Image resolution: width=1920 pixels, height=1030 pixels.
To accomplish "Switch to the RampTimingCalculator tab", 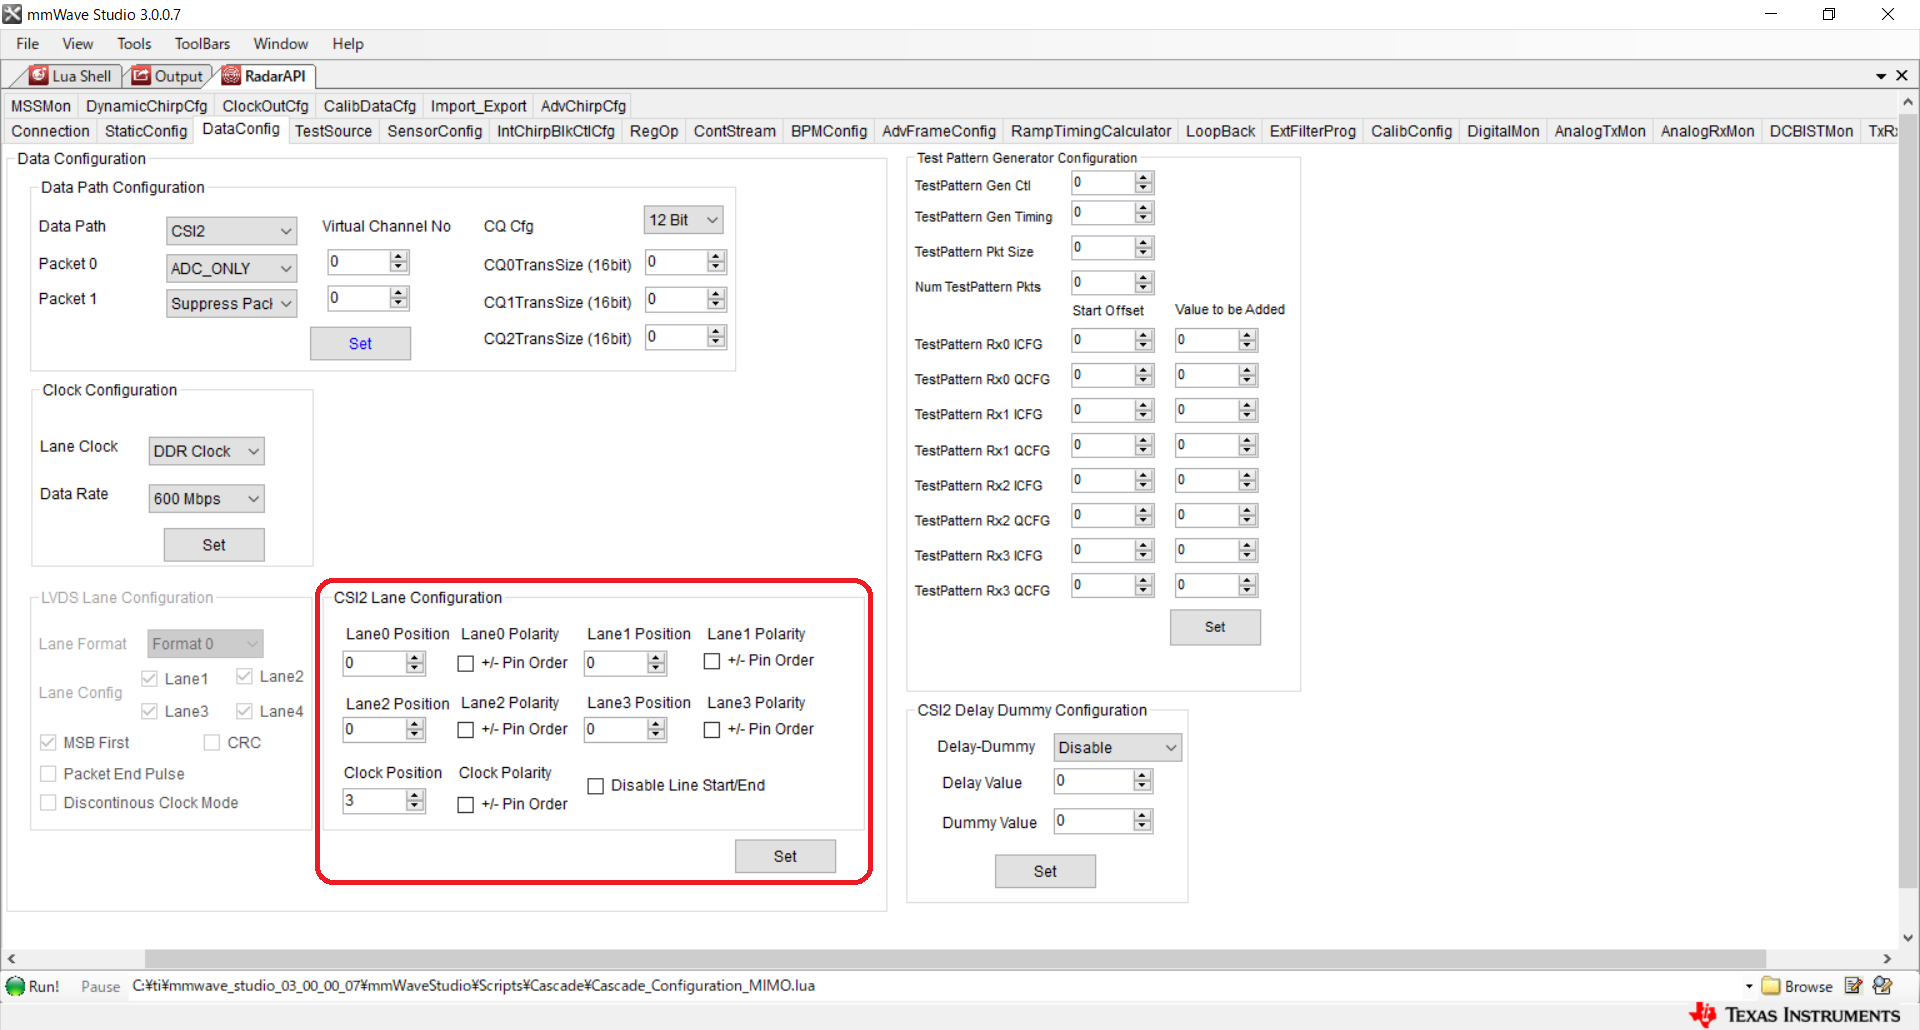I will tap(1091, 131).
